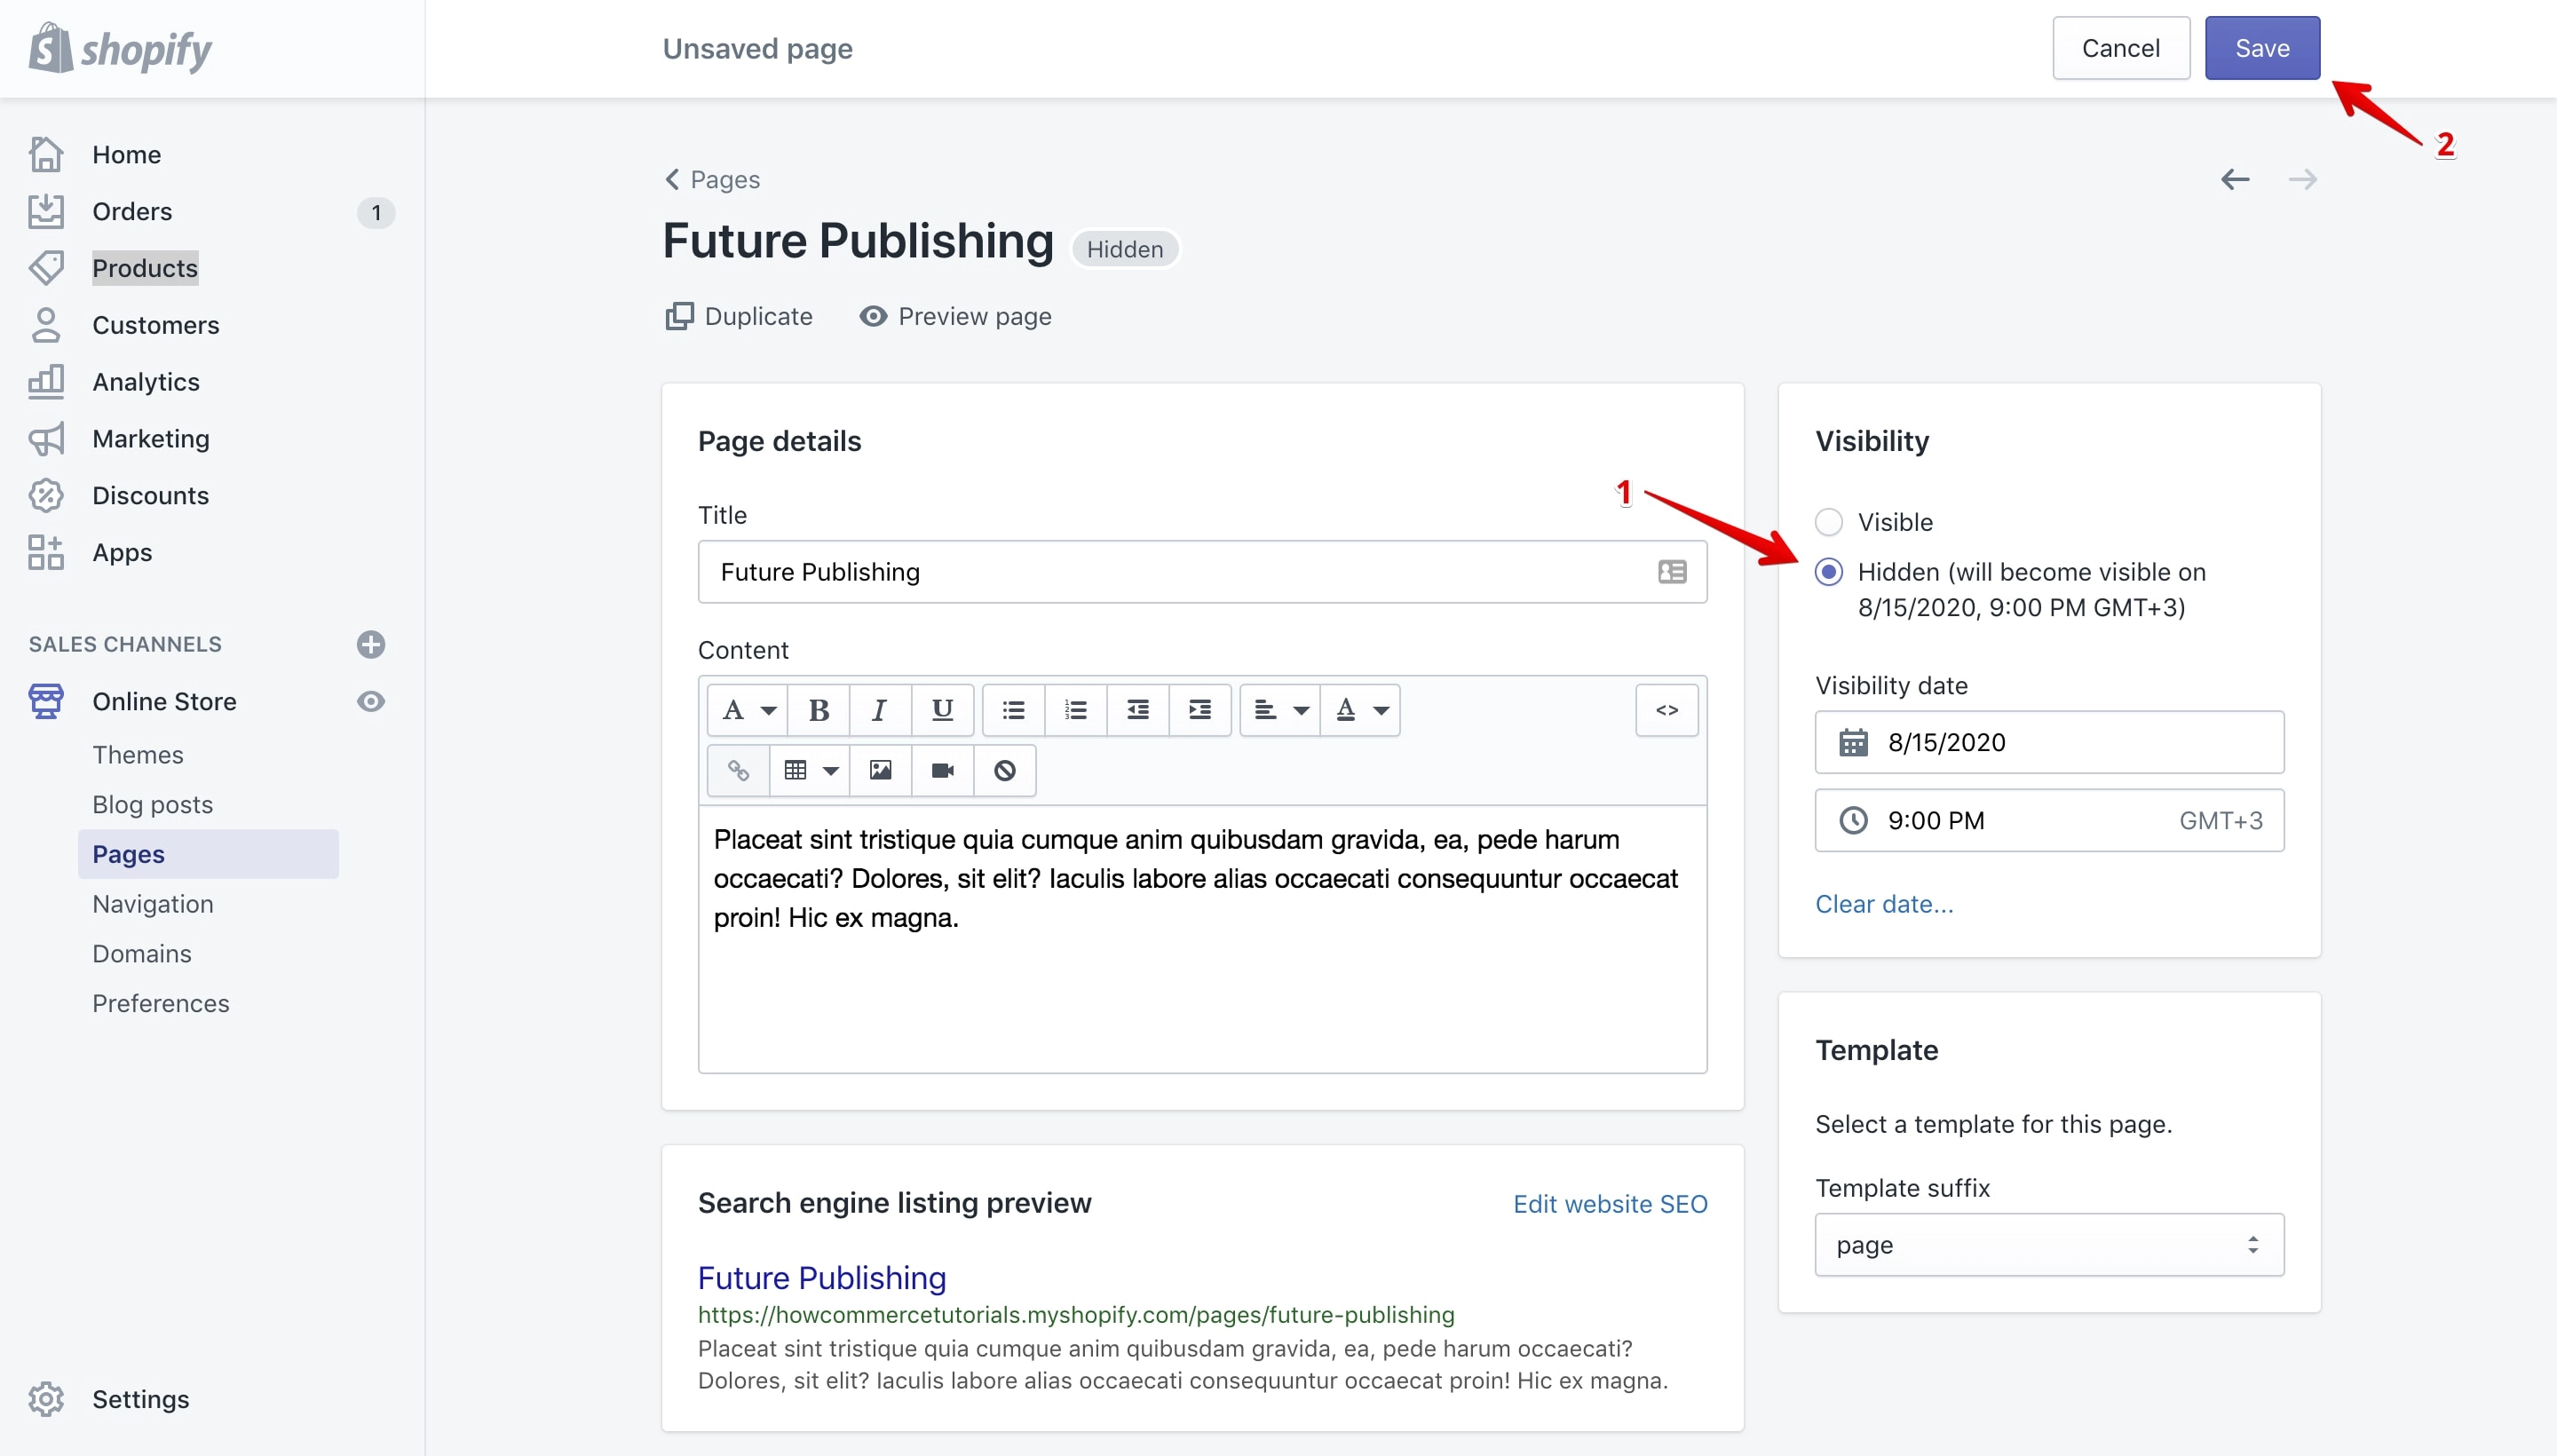Go to previous page with left arrow
Image resolution: width=2557 pixels, height=1456 pixels.
point(2235,179)
